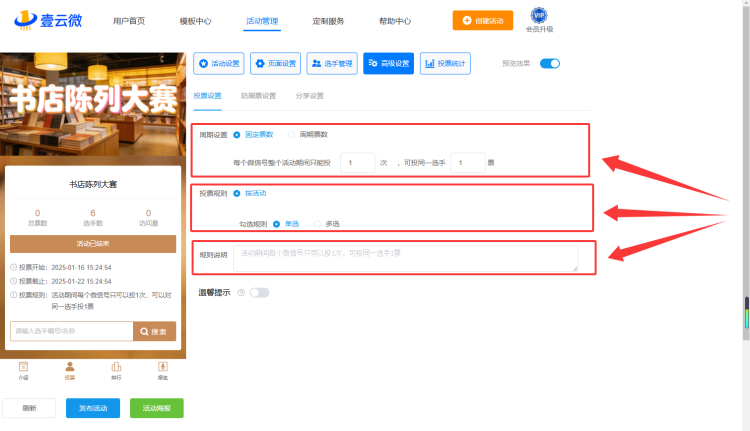Open 投票统计 chart toolbar button
Viewport: 750px width, 431px height.
pyautogui.click(x=445, y=63)
